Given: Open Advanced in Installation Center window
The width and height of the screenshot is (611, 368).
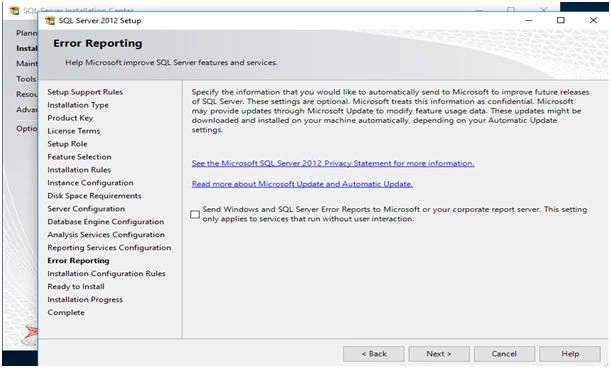Looking at the screenshot, I should [26, 110].
